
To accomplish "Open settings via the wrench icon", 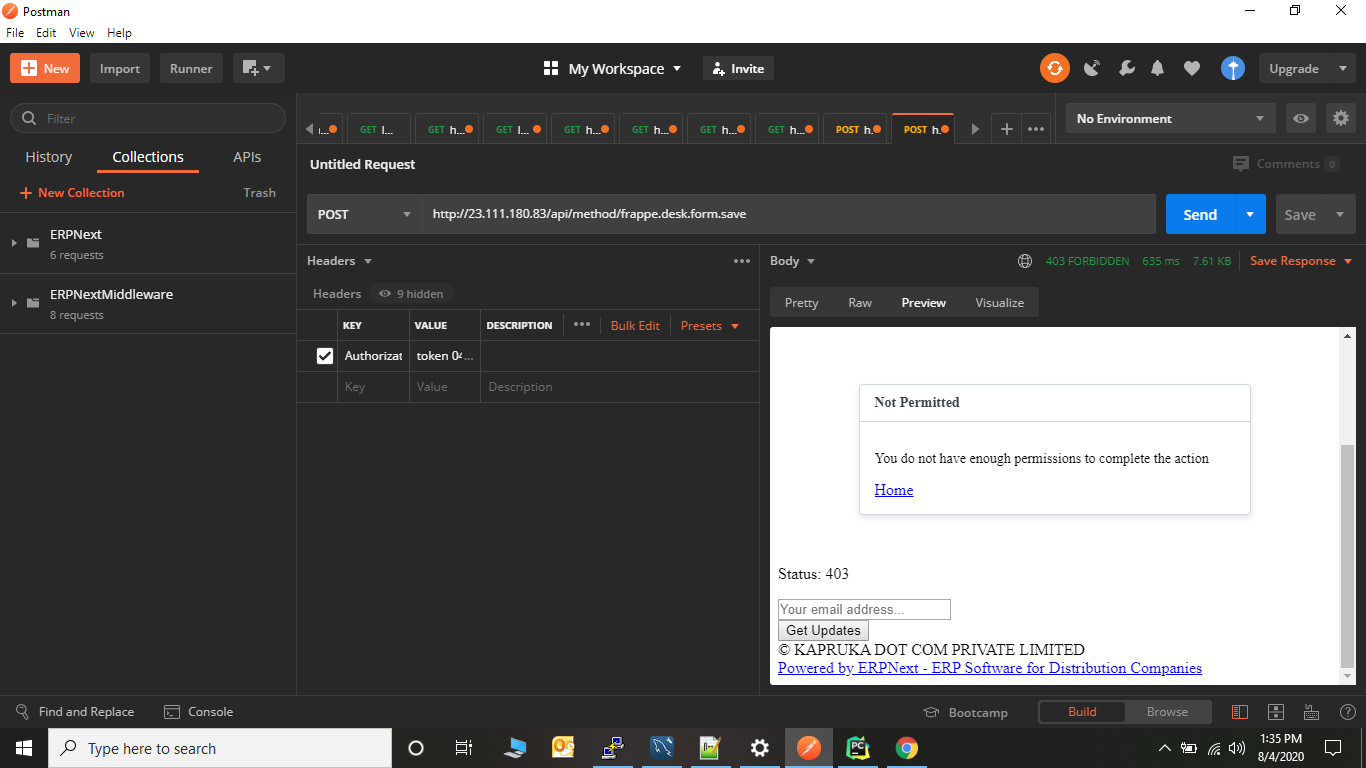I will pos(1126,68).
